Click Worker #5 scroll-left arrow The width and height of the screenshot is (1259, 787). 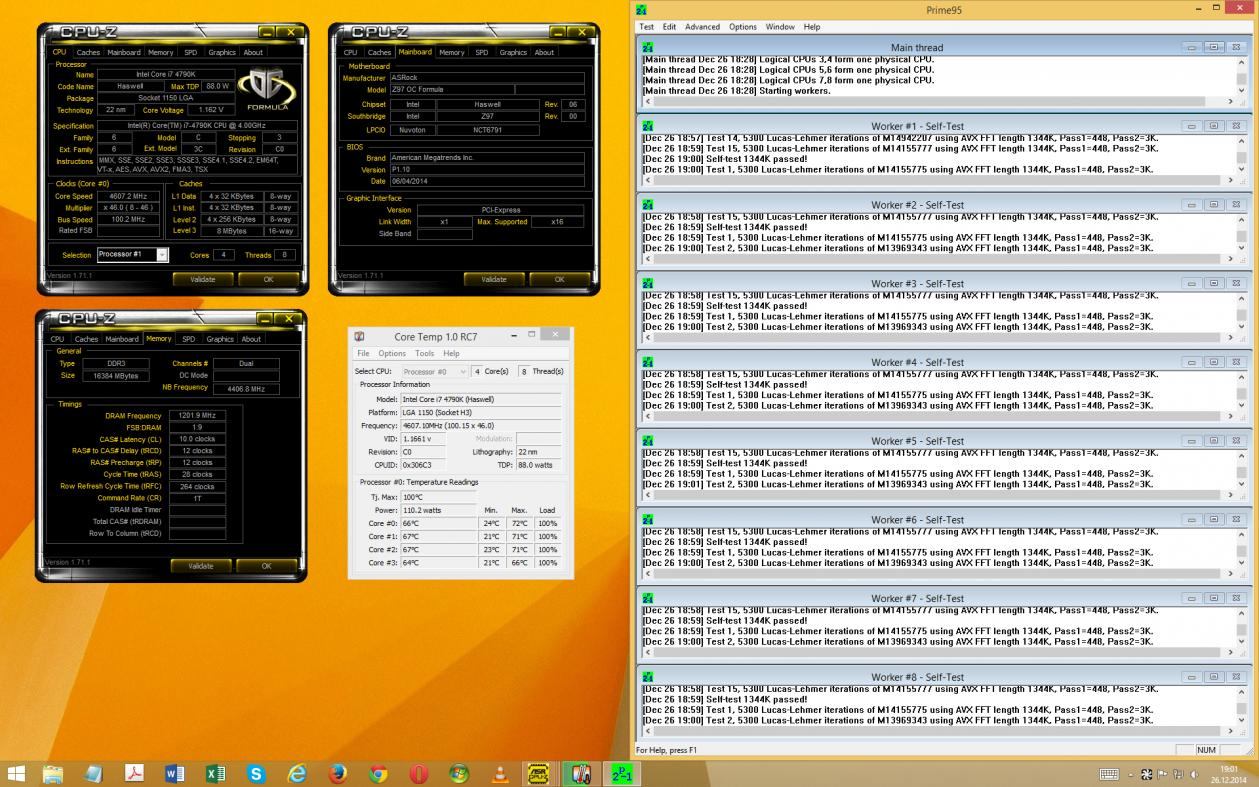[646, 496]
